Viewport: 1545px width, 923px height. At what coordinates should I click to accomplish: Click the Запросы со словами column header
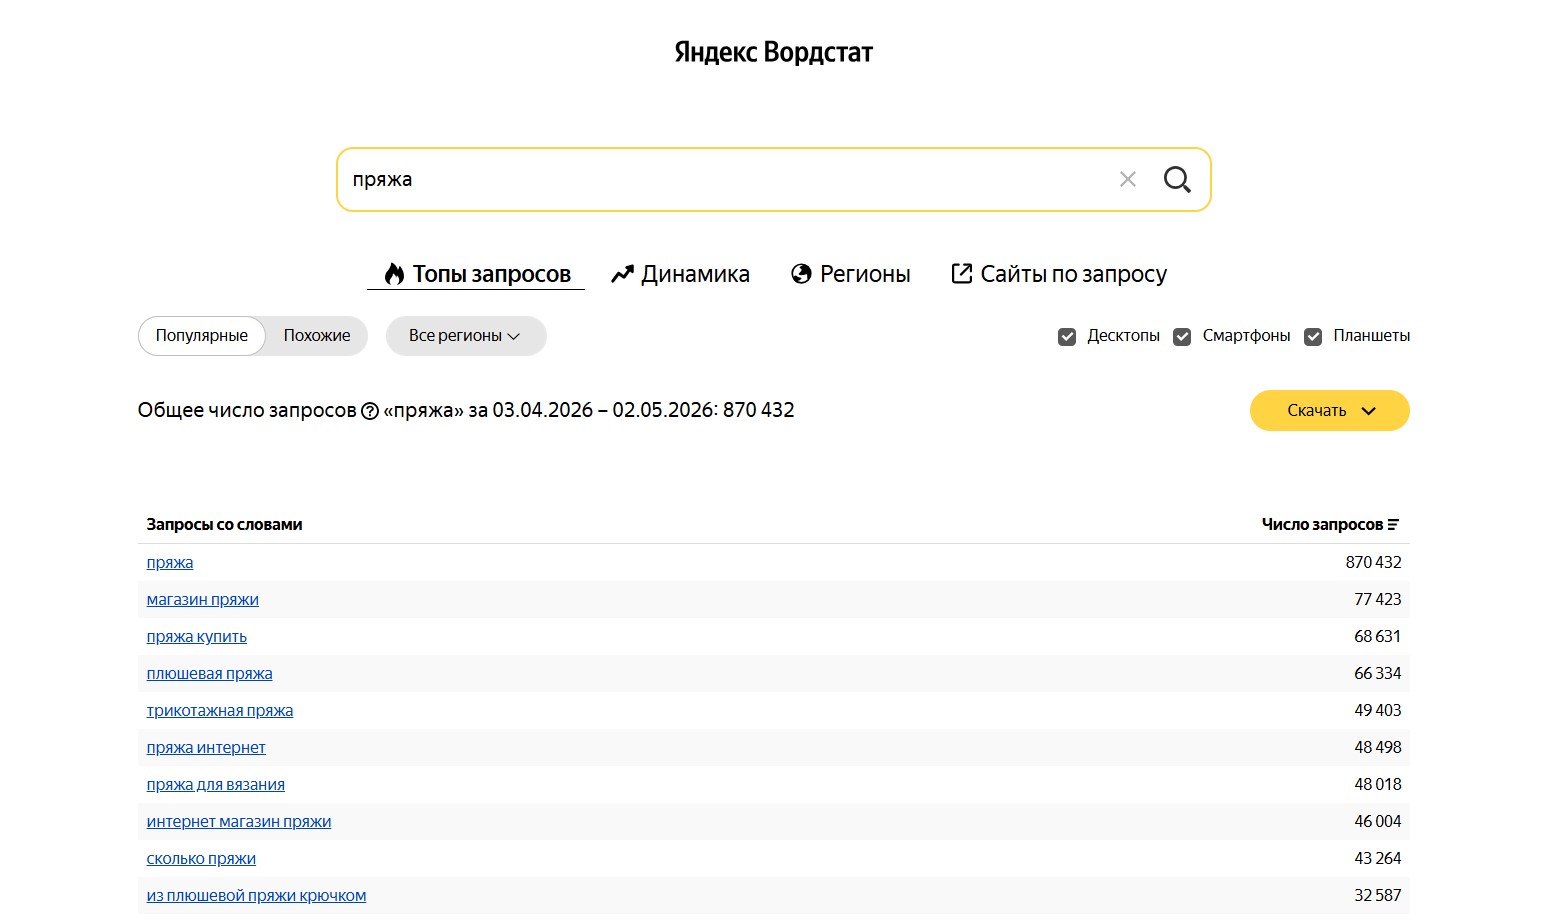pos(224,524)
